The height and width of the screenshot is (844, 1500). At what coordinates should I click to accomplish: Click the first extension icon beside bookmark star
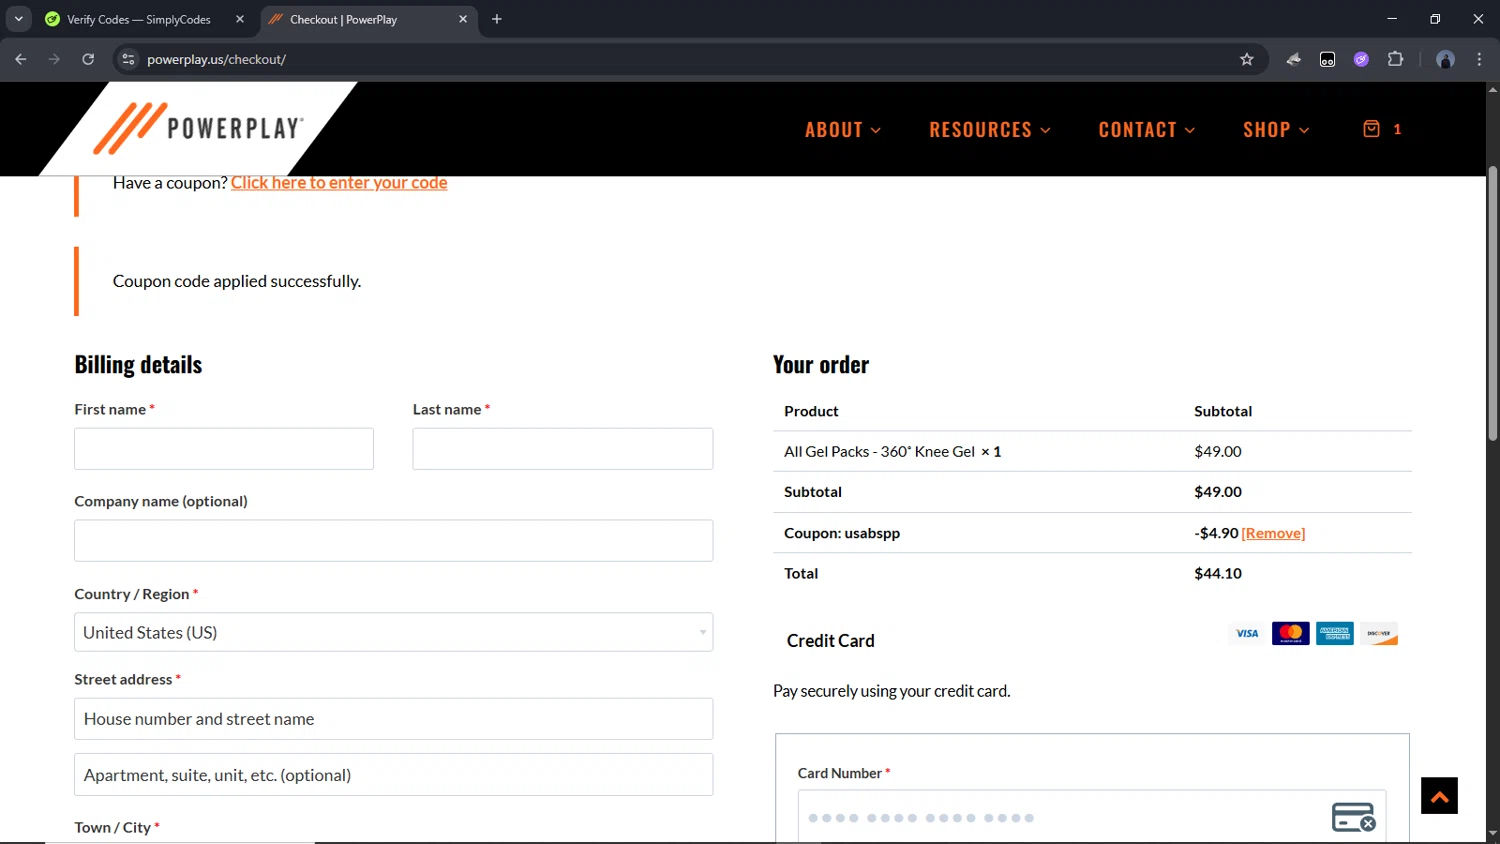coord(1293,59)
